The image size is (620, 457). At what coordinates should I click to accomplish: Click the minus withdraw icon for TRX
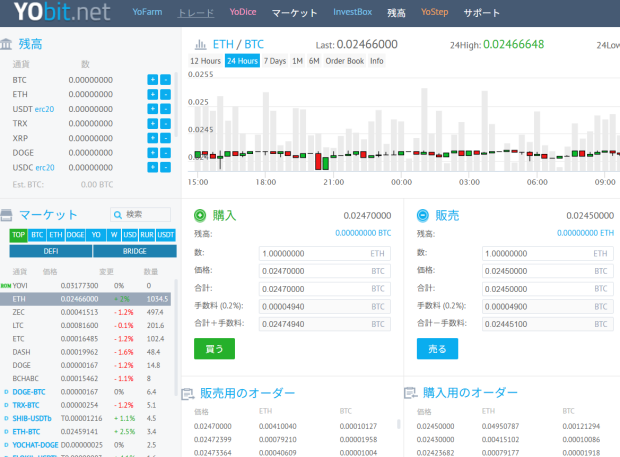point(166,124)
